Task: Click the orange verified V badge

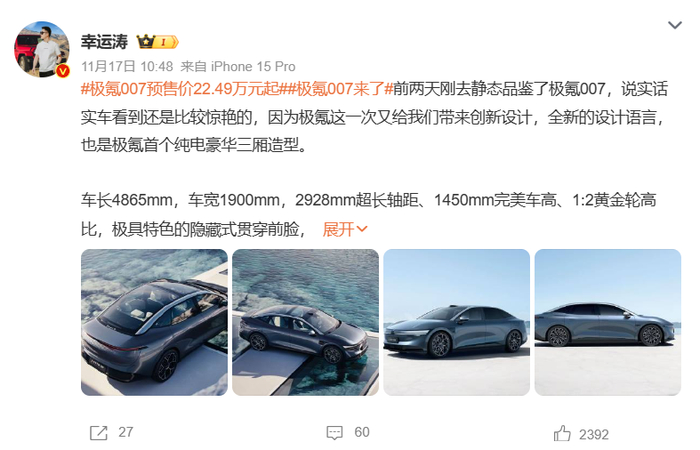Action: click(x=63, y=71)
